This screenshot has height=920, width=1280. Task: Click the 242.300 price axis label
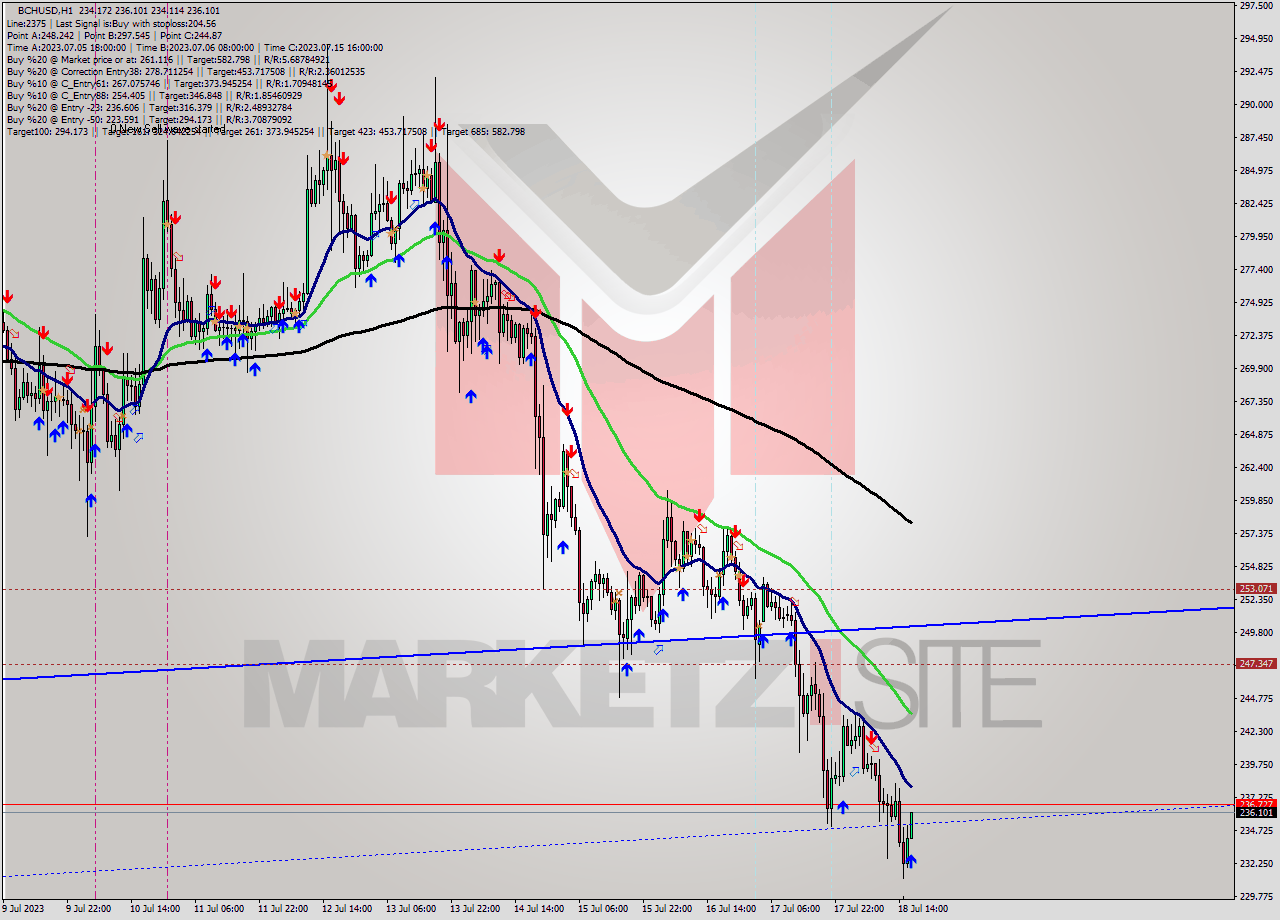[x=1255, y=732]
